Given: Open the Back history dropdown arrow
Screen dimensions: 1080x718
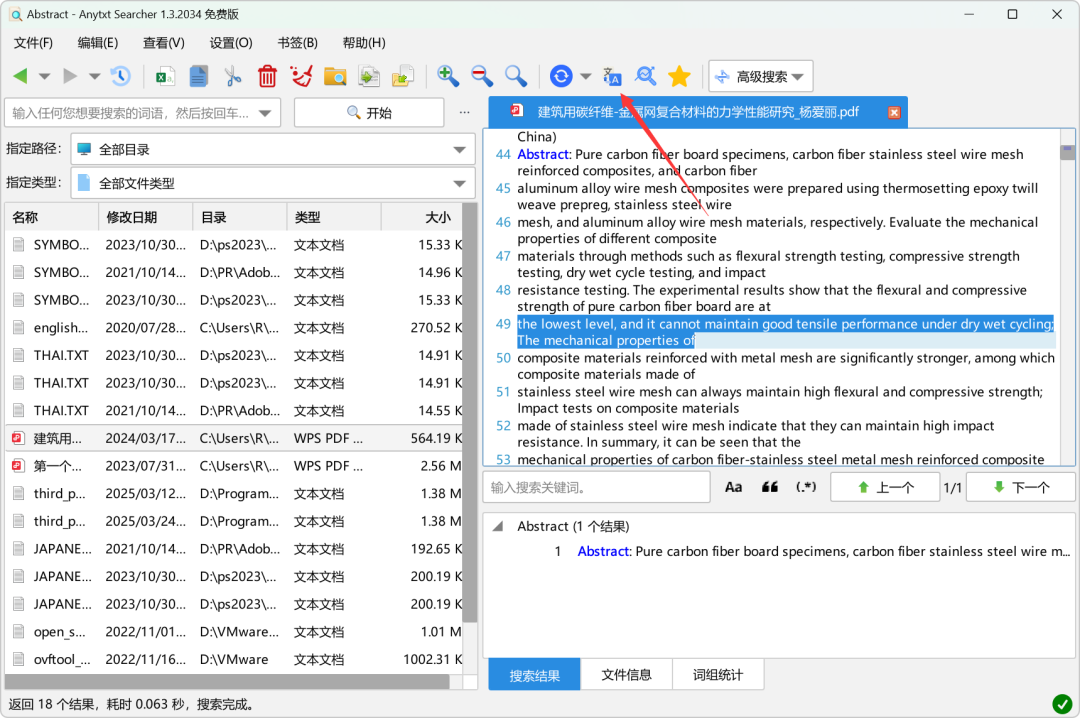Looking at the screenshot, I should (x=45, y=76).
